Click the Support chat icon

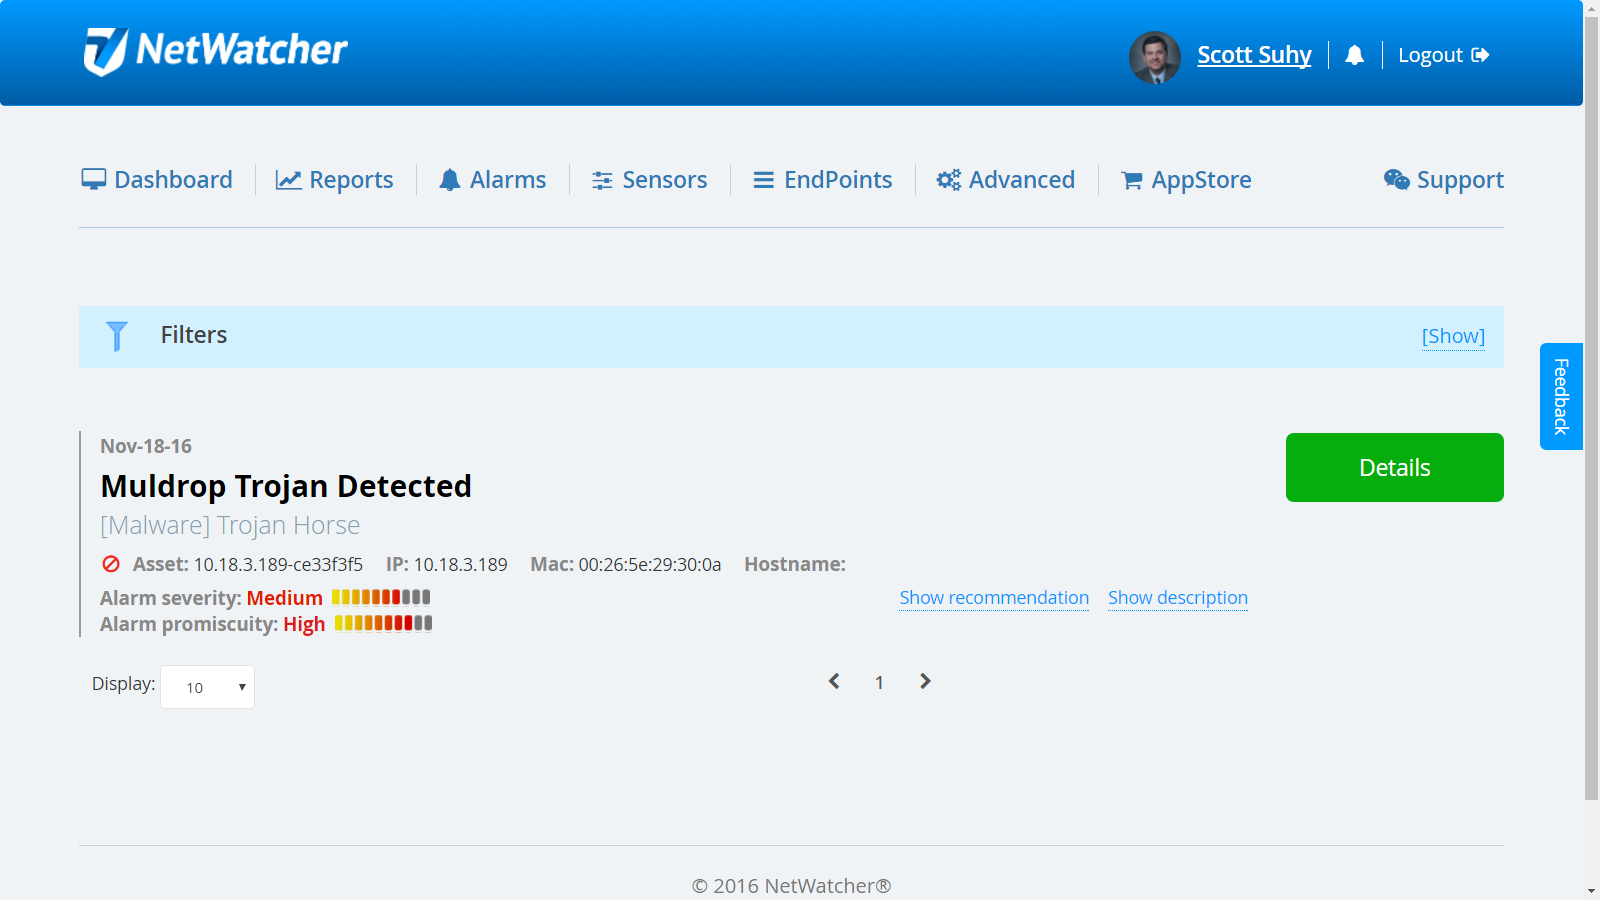[1396, 179]
